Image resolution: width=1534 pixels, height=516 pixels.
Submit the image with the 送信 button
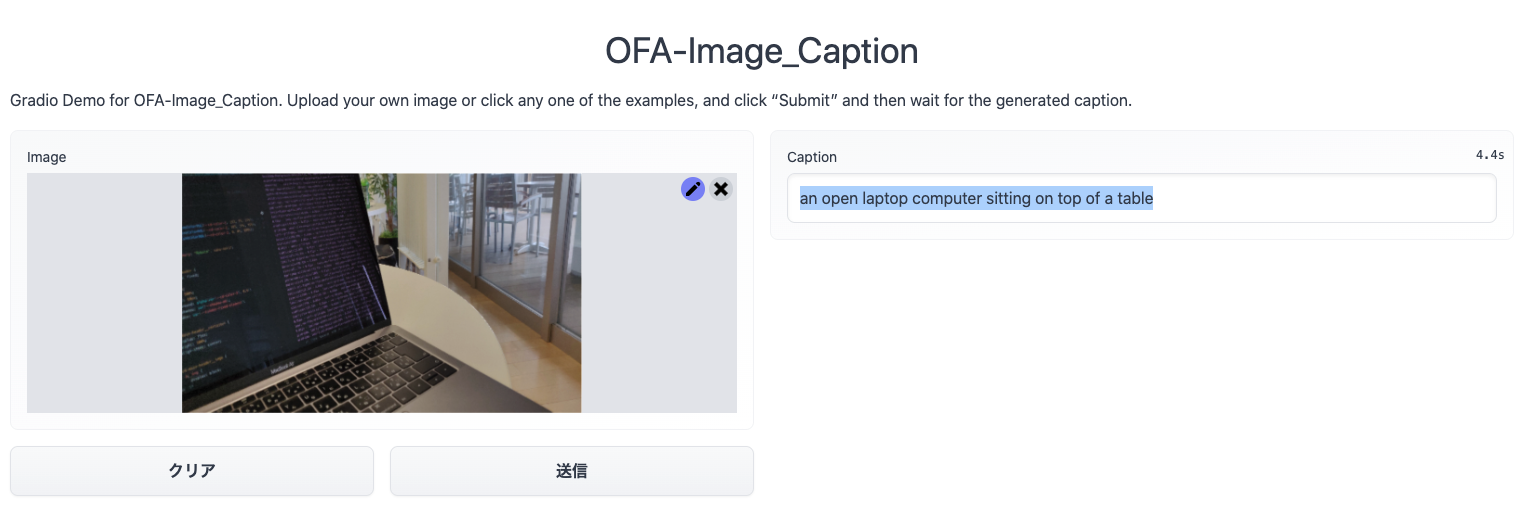(x=571, y=471)
